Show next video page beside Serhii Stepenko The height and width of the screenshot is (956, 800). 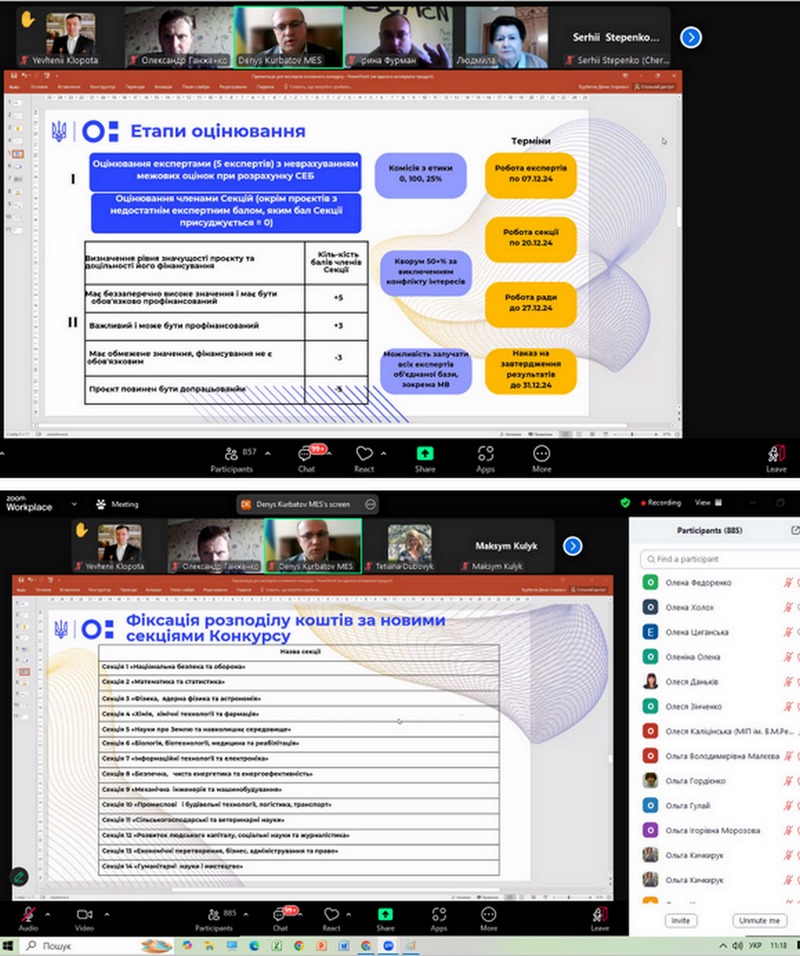(690, 37)
